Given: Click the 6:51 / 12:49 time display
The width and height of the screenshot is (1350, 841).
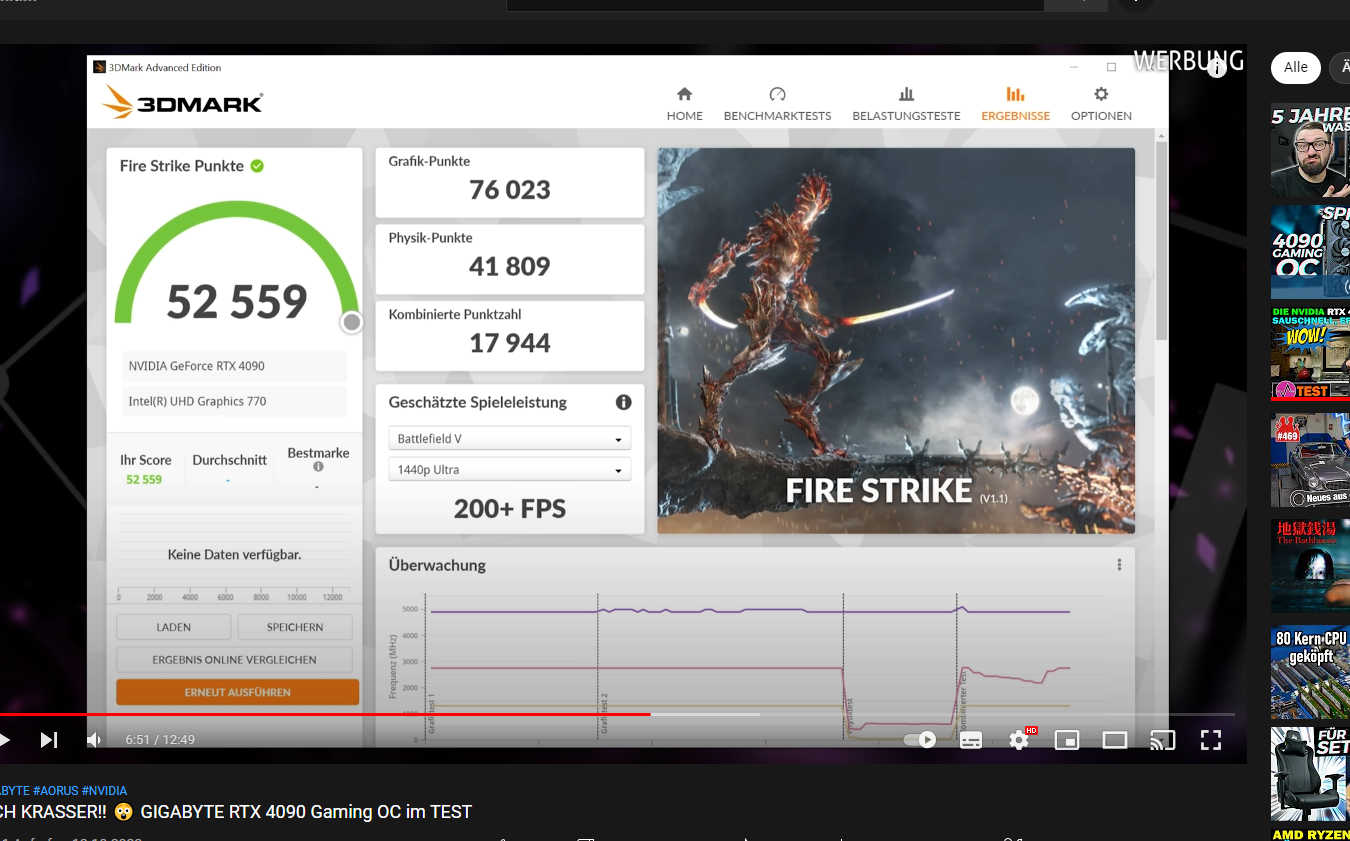Looking at the screenshot, I should coord(160,740).
